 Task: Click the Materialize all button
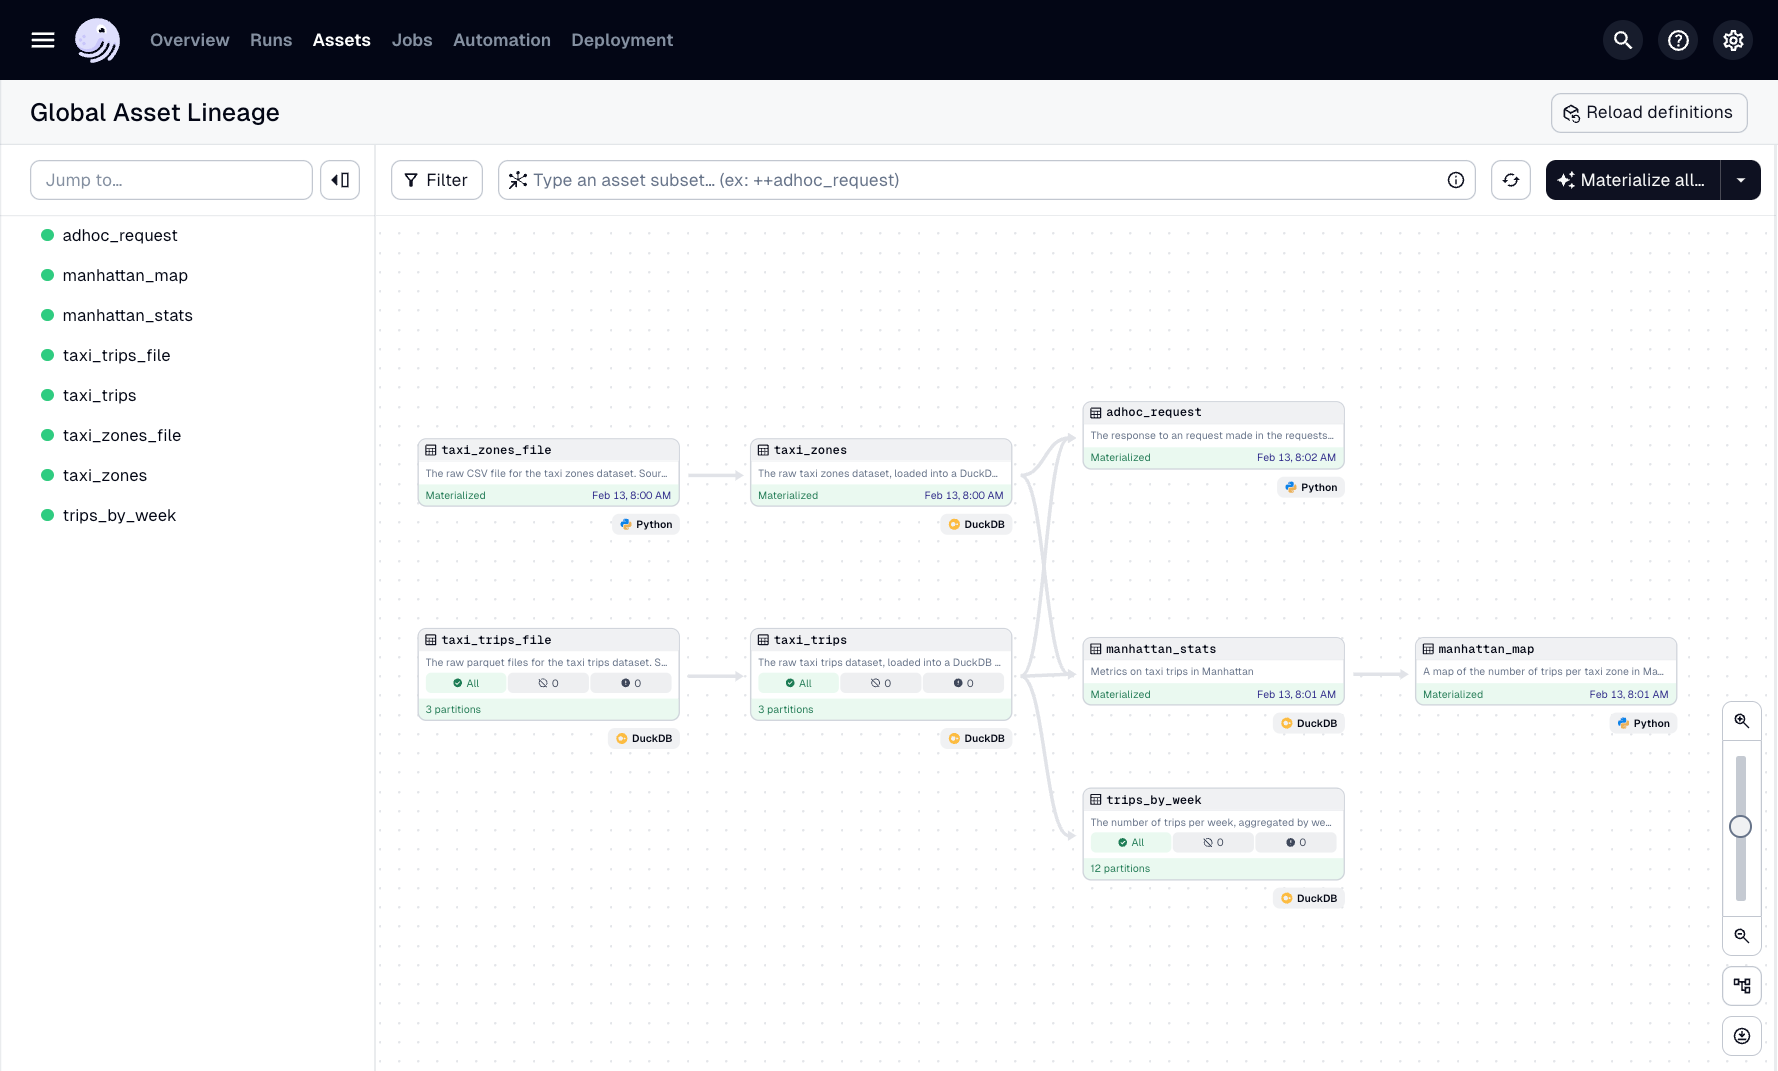pyautogui.click(x=1630, y=180)
